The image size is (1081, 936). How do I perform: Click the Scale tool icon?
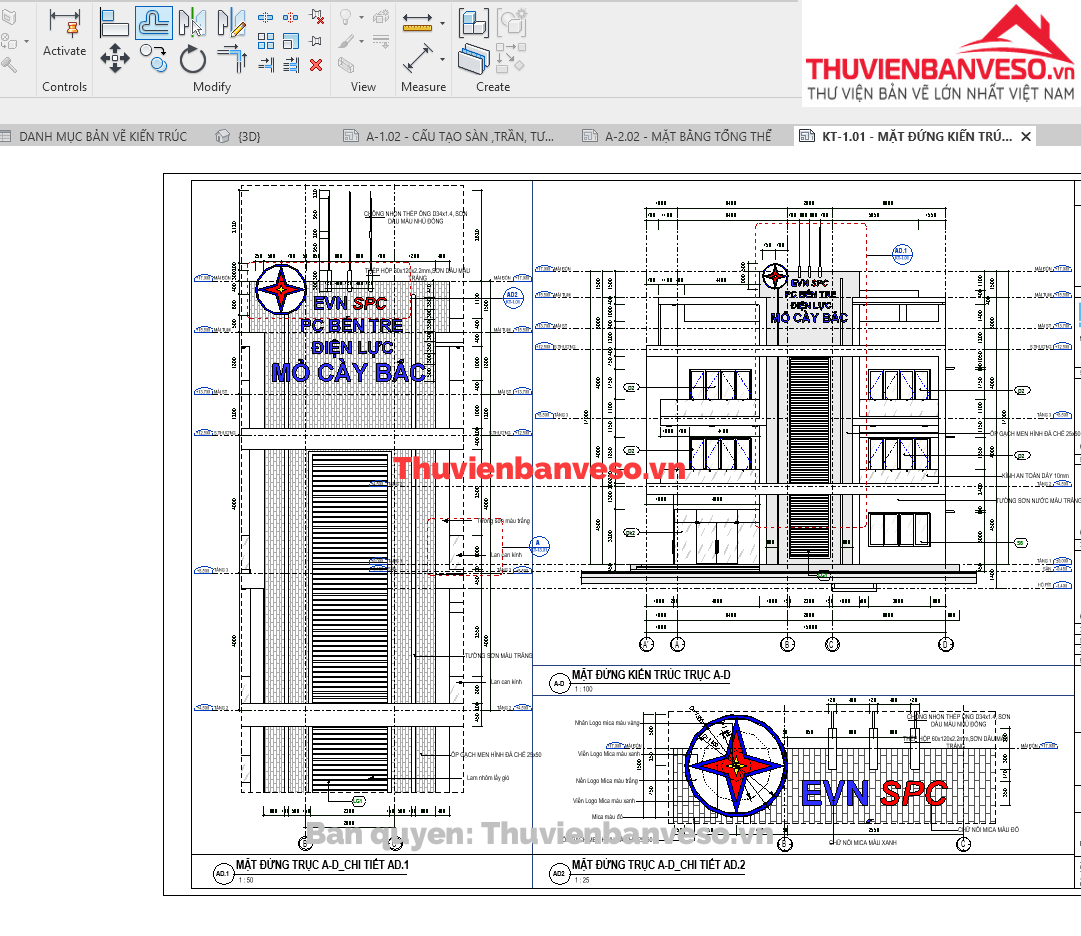(x=291, y=41)
